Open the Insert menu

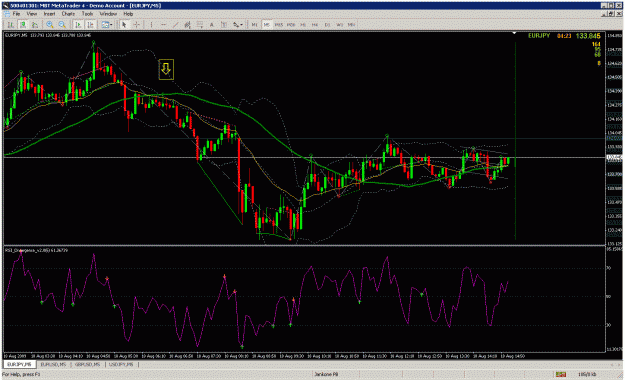(x=49, y=14)
